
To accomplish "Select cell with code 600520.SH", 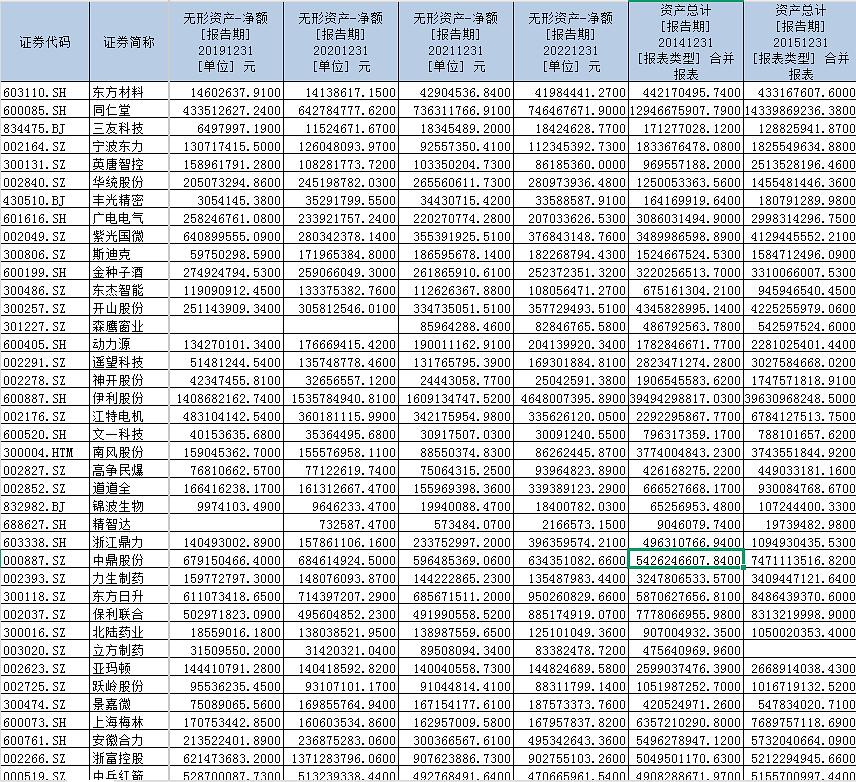I will [45, 434].
